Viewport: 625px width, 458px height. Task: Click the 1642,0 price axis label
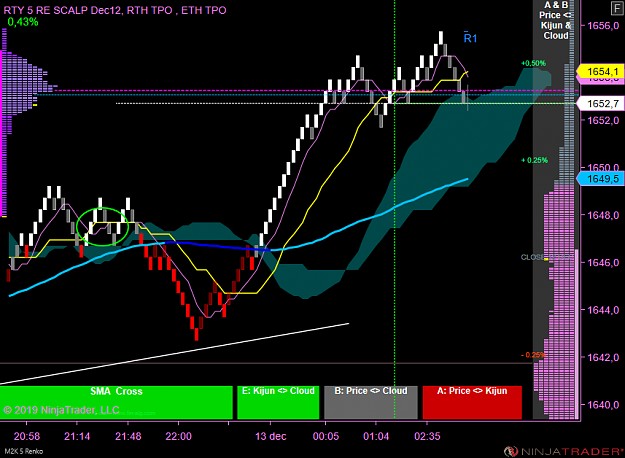(x=603, y=357)
